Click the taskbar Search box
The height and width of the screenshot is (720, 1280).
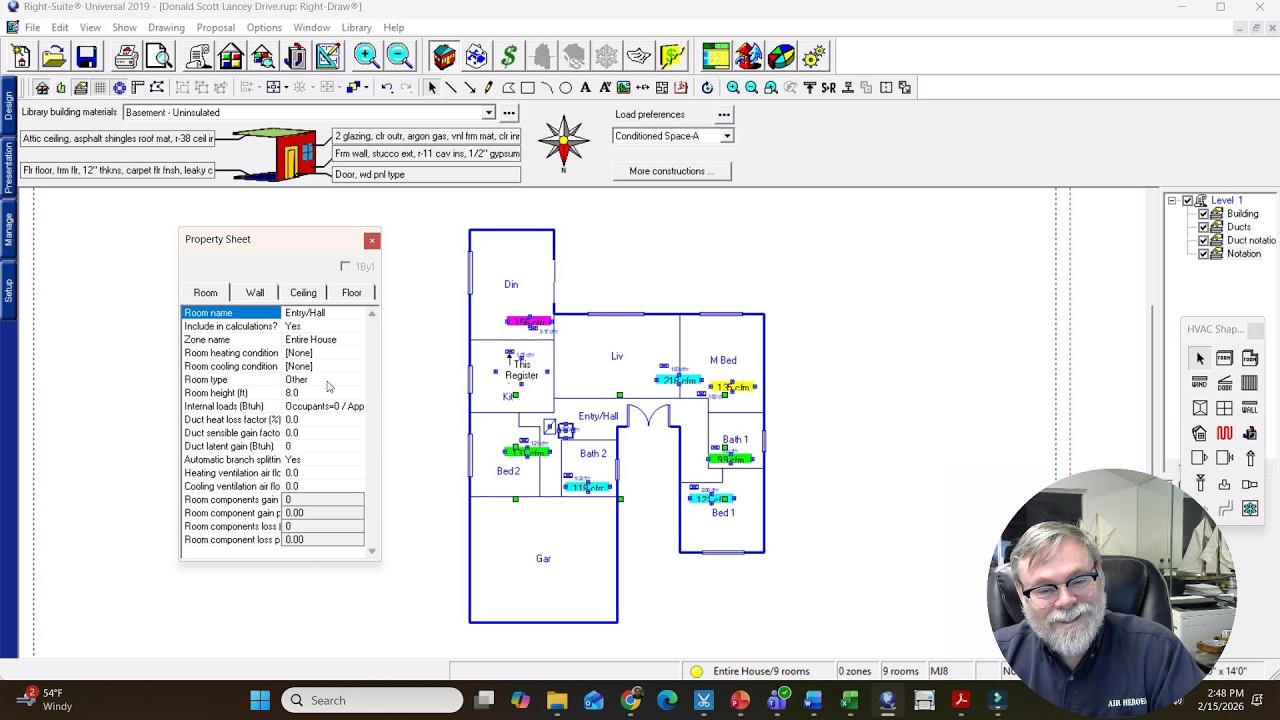(372, 700)
